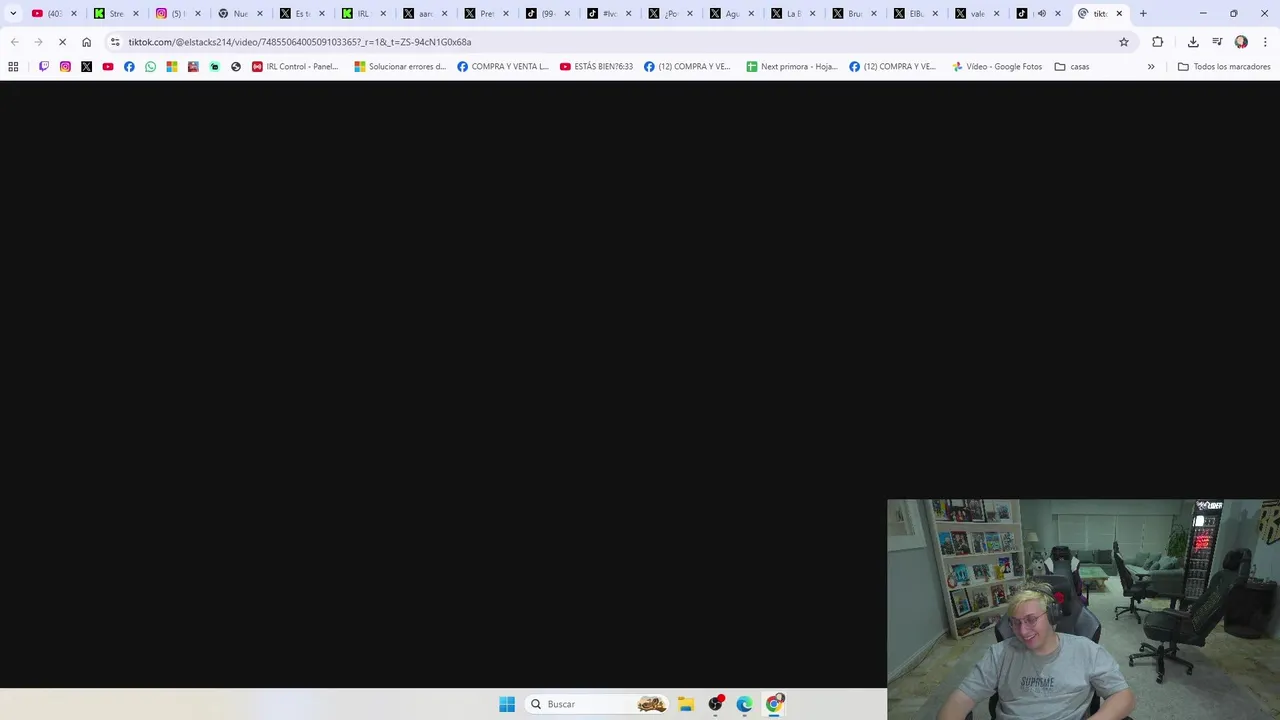Open Microsoft Edge from the taskbar
1280x720 pixels.
coord(744,704)
